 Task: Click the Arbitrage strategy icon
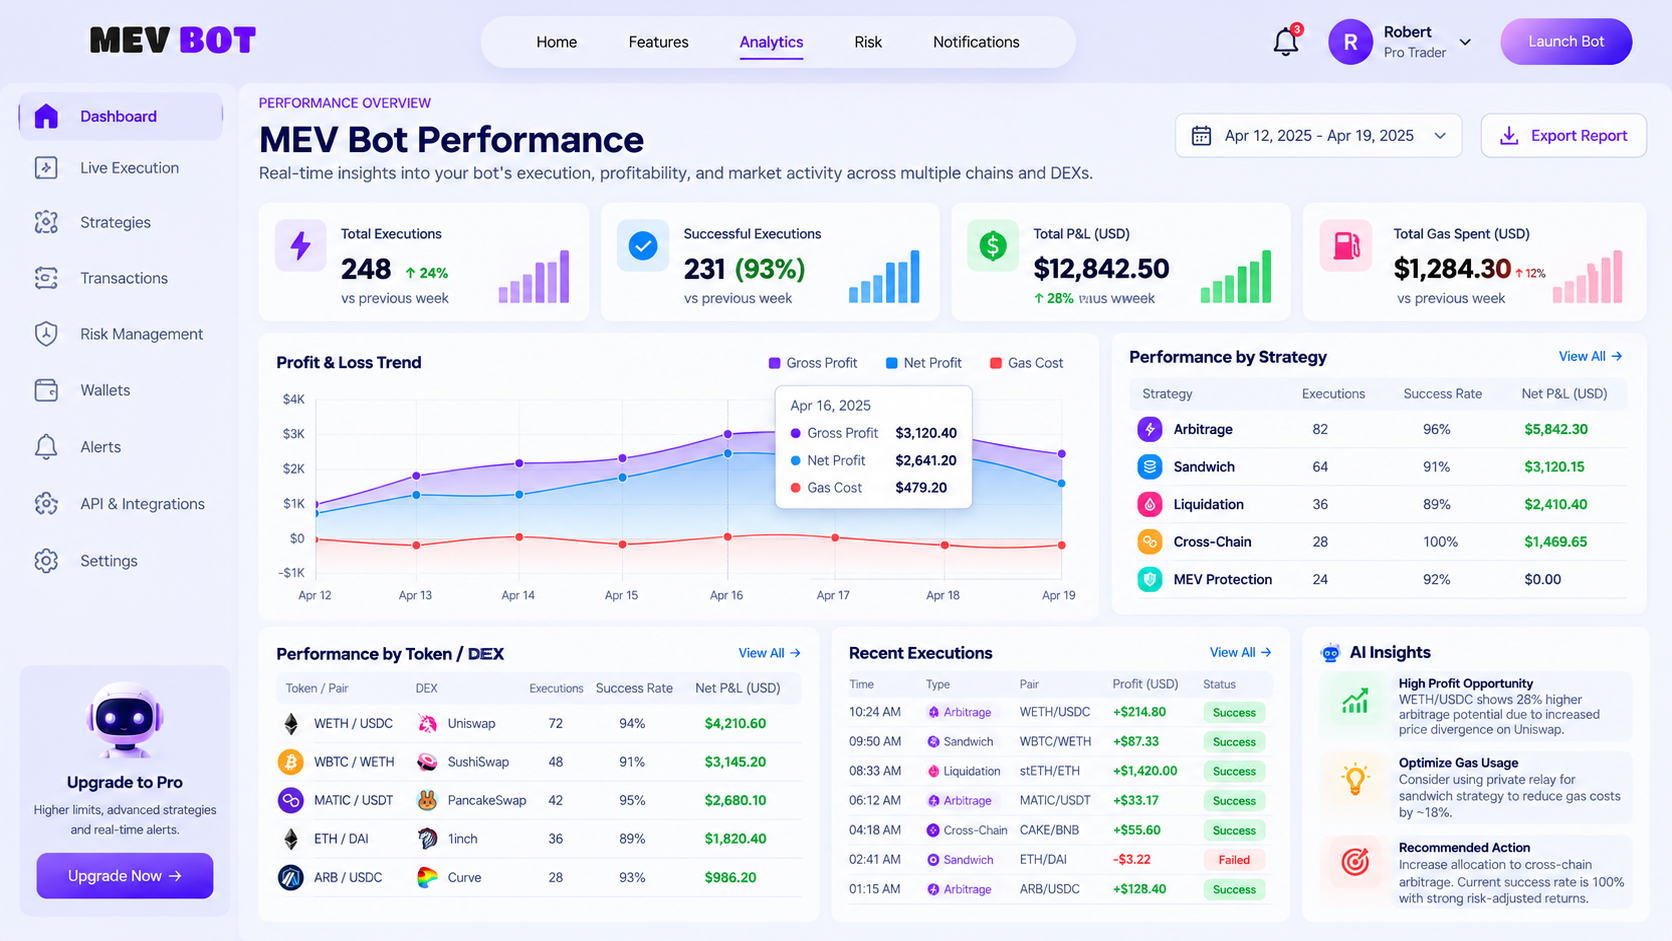[1150, 429]
